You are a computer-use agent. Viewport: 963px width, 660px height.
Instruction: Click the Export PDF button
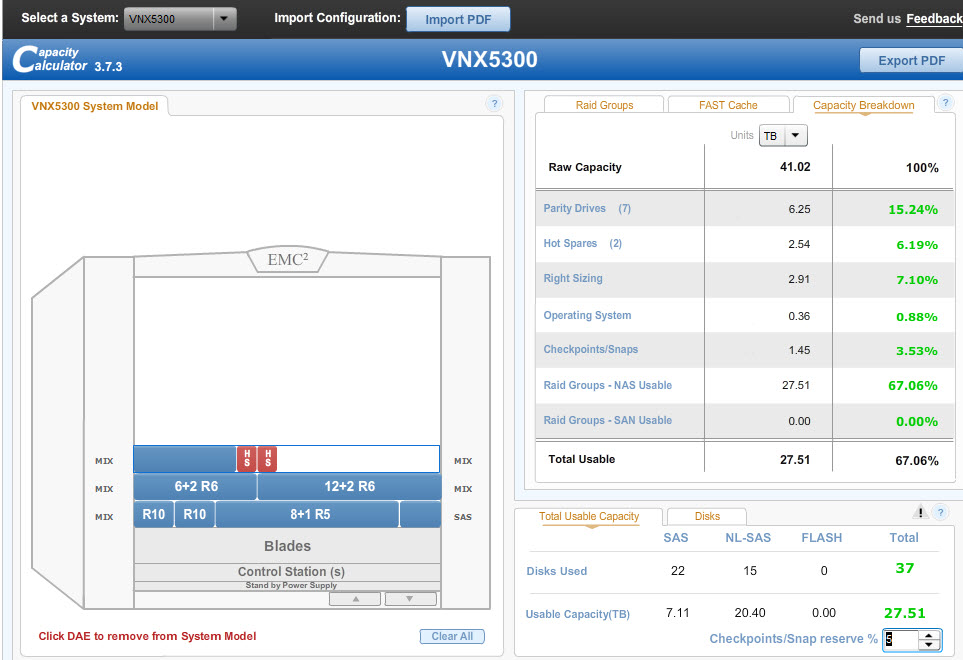coord(911,61)
